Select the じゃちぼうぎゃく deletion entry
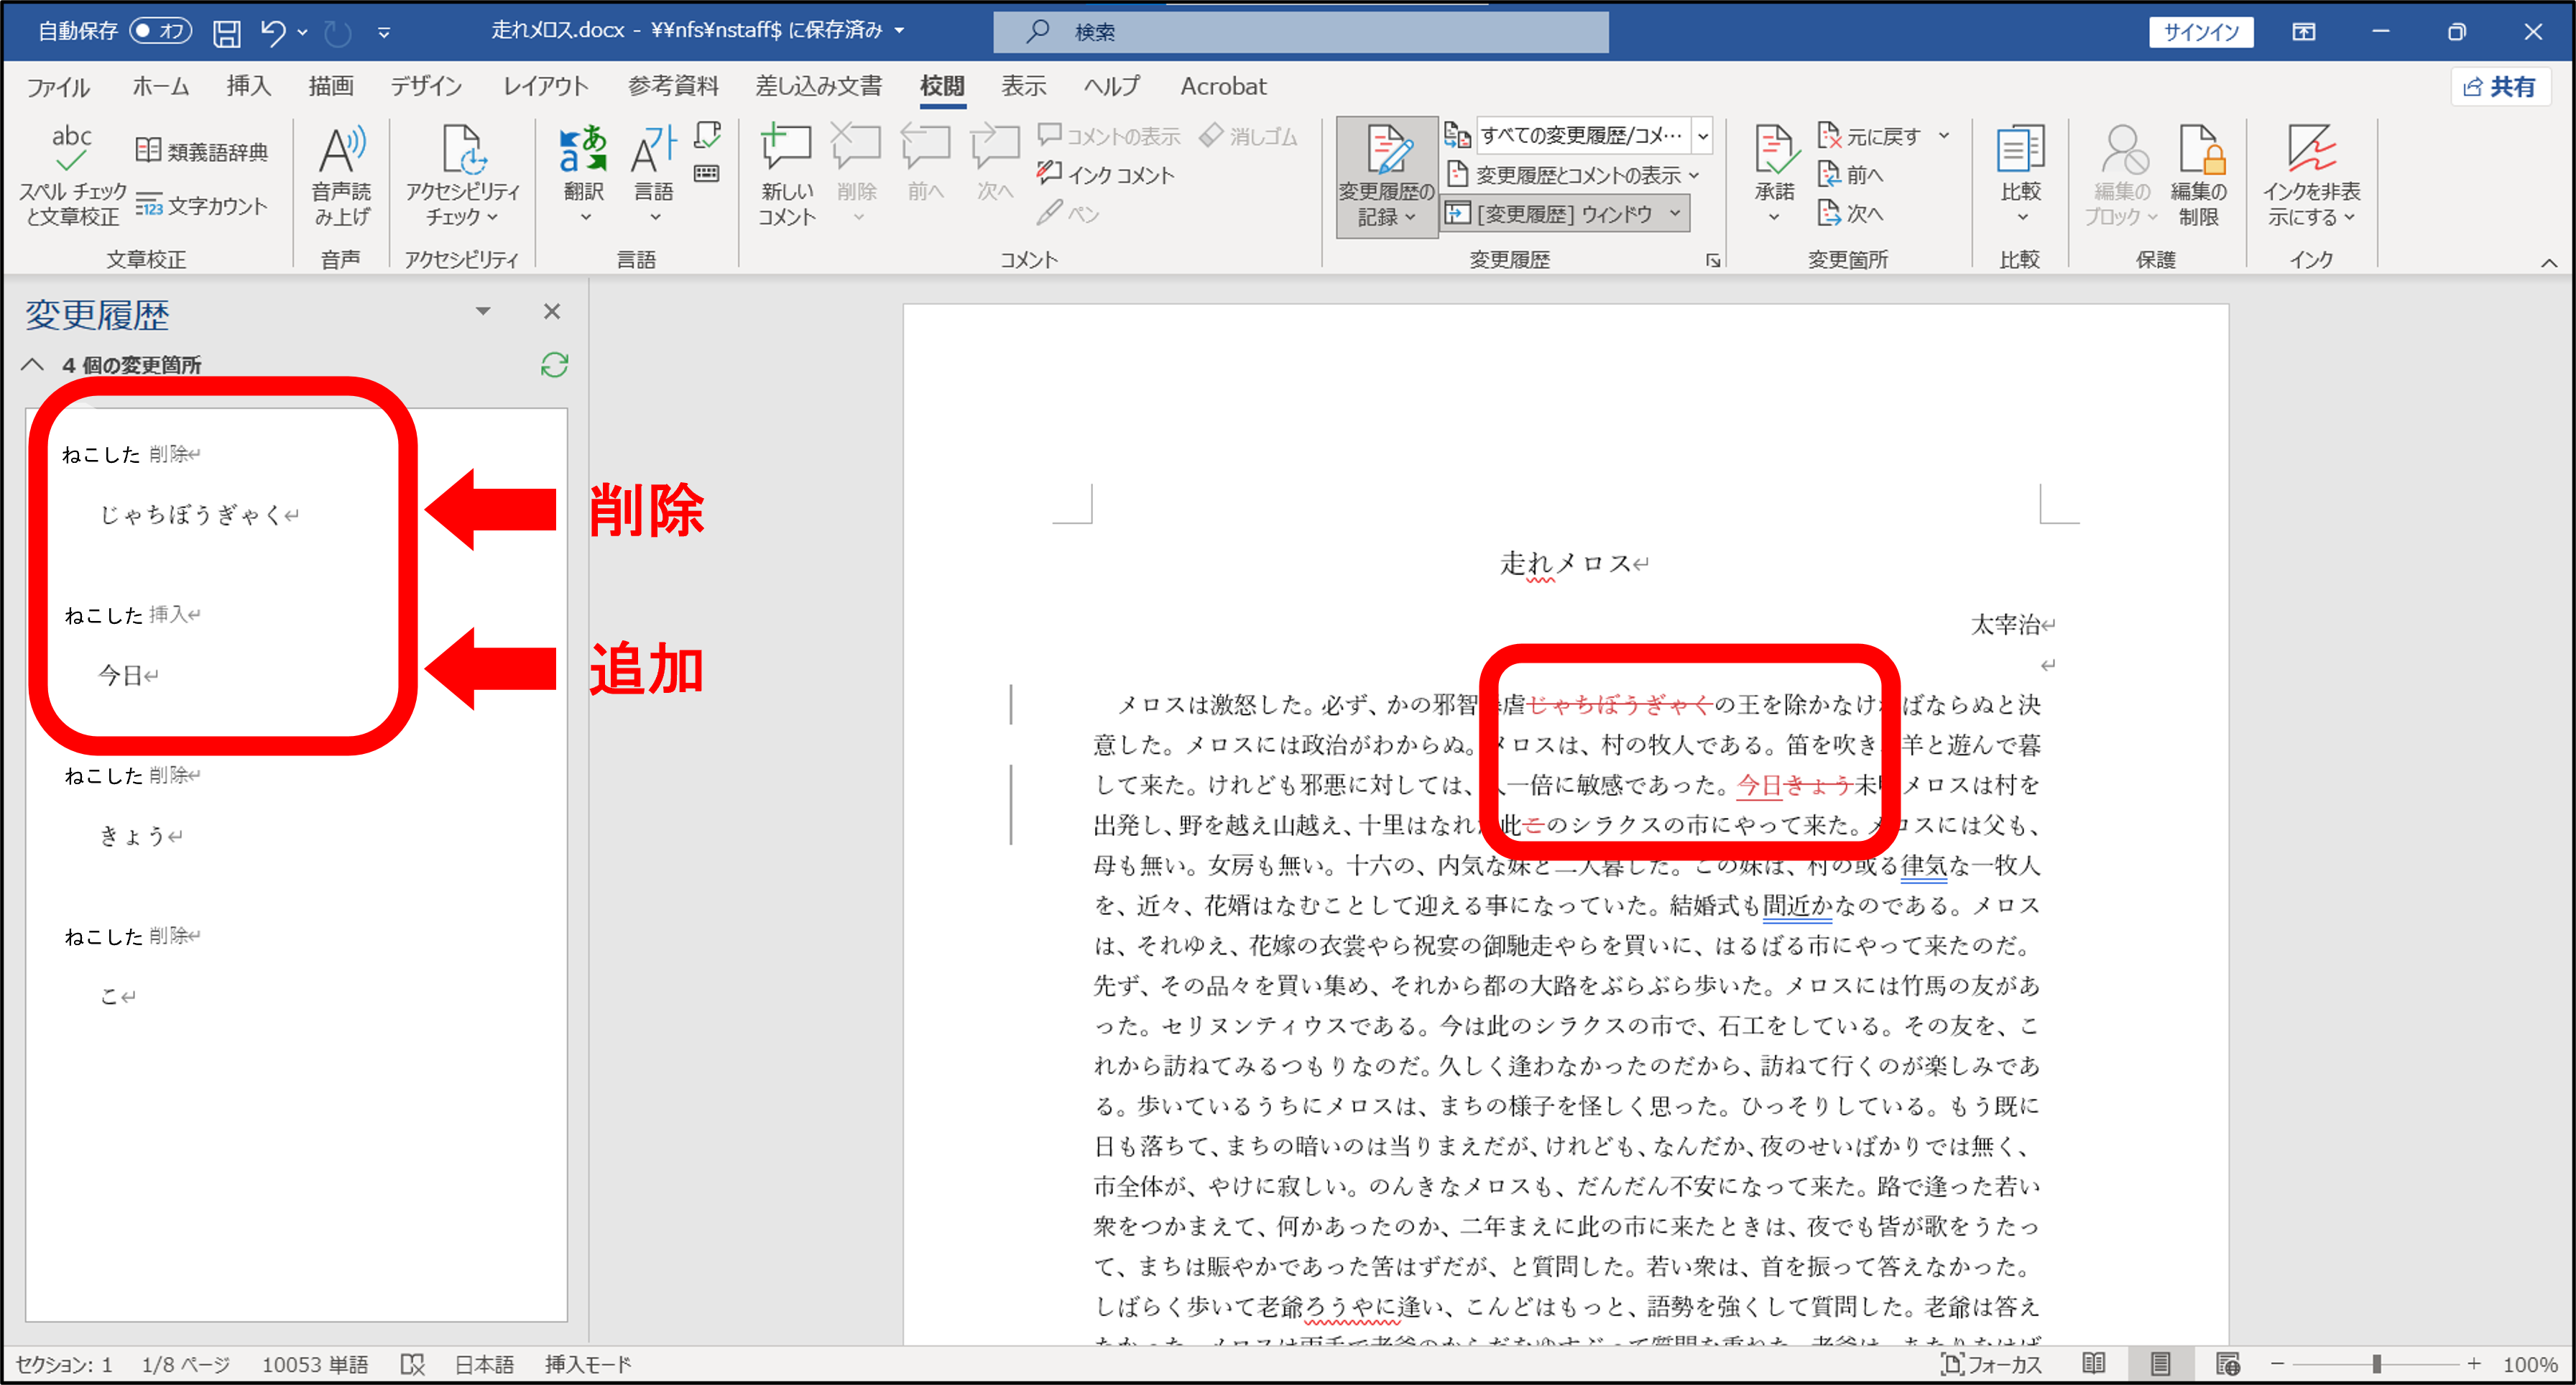The height and width of the screenshot is (1385, 2576). click(x=198, y=515)
